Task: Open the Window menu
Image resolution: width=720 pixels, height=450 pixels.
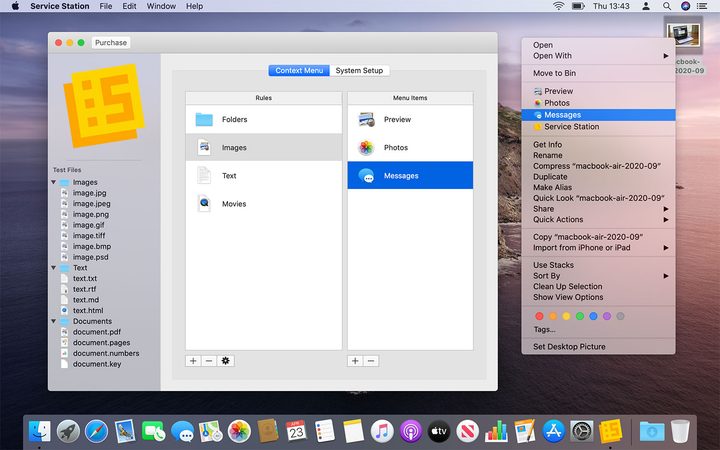Action: pos(161,6)
